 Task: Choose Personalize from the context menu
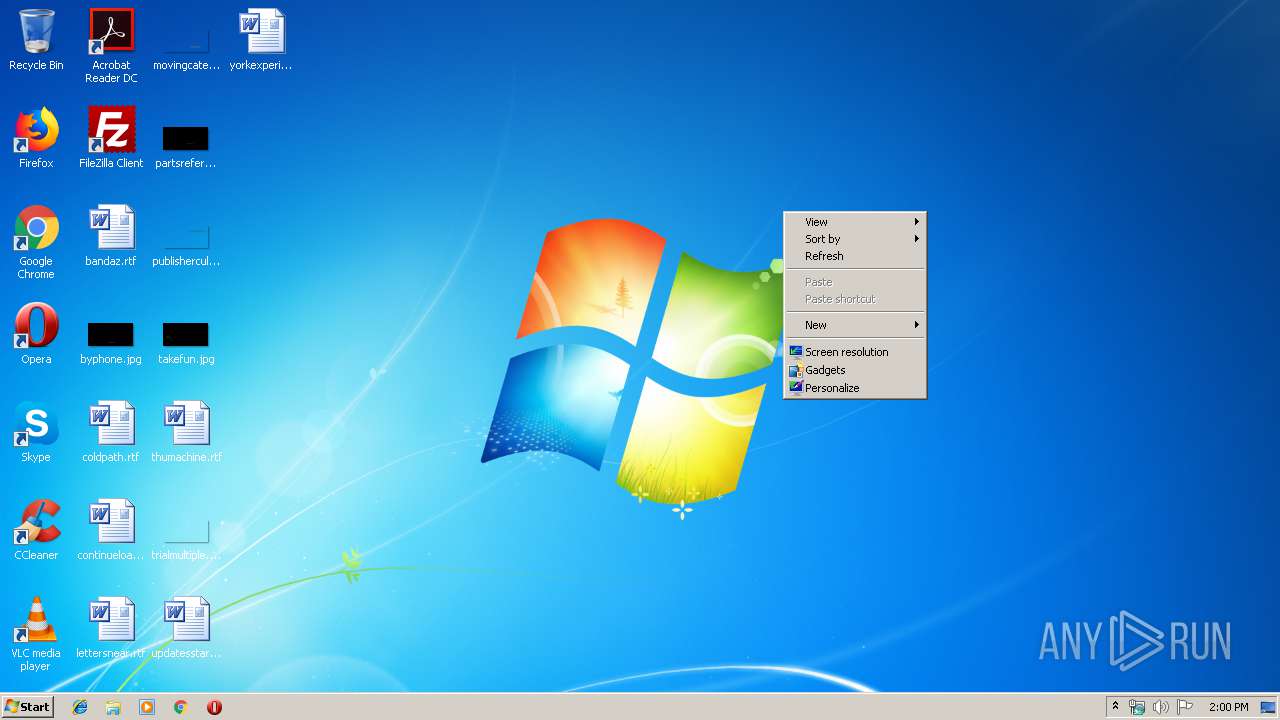coord(855,388)
